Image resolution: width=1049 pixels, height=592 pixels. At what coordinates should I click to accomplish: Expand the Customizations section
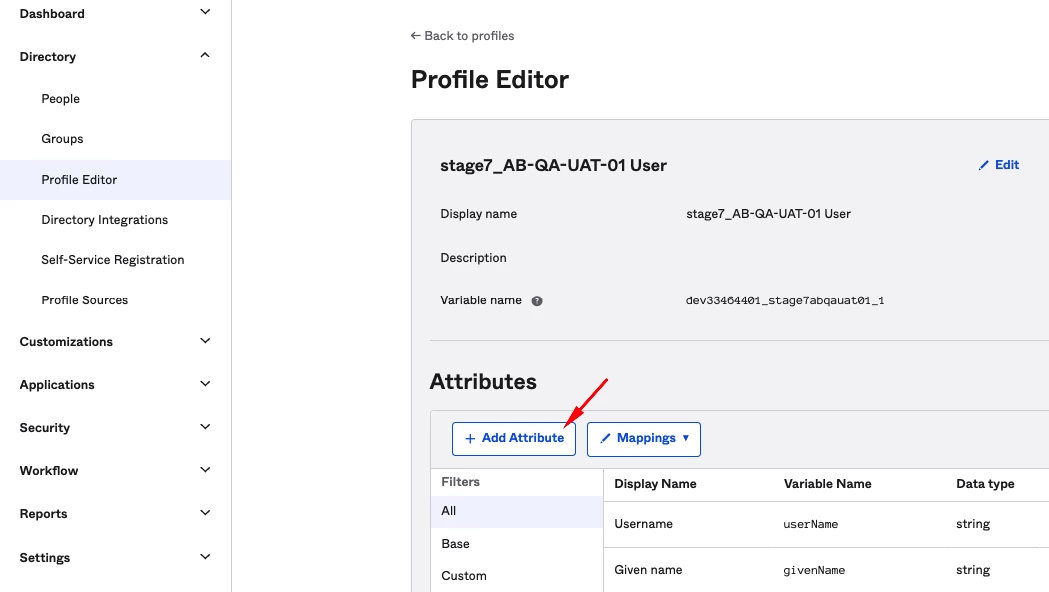205,341
